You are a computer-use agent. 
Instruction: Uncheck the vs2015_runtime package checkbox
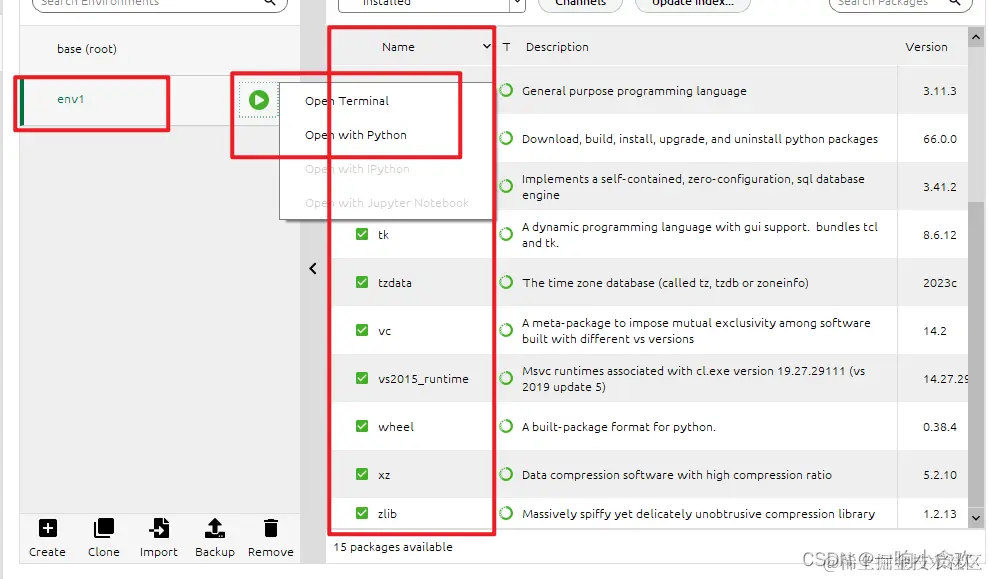click(x=362, y=378)
